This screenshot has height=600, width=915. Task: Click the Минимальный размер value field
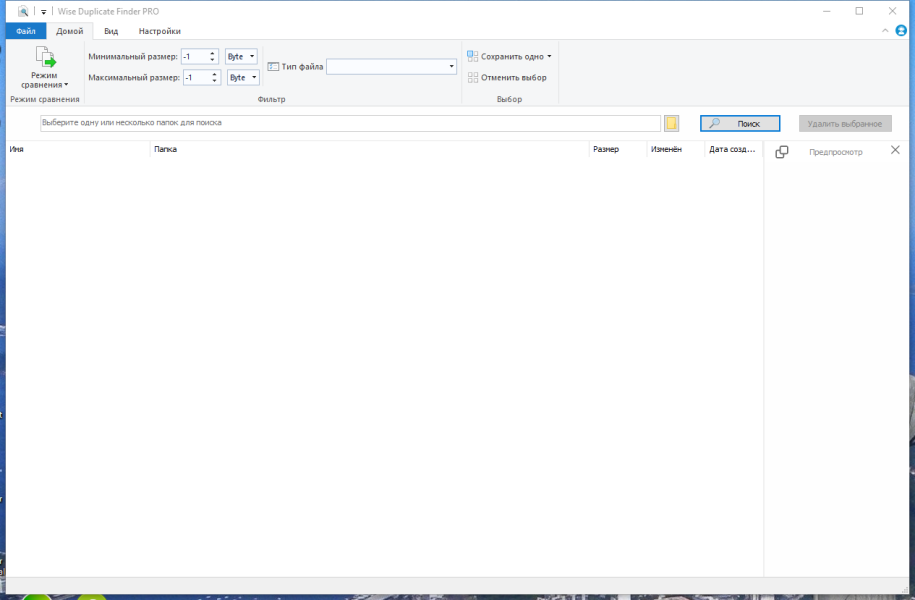(194, 57)
